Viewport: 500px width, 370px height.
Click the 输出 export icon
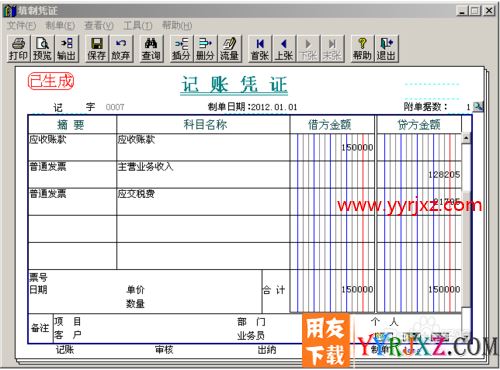[x=66, y=49]
